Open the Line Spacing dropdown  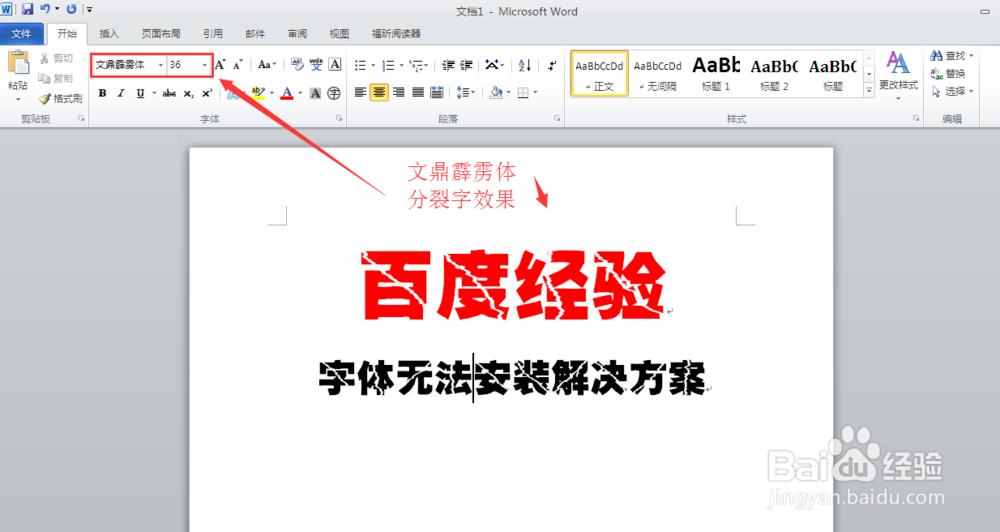click(x=466, y=93)
